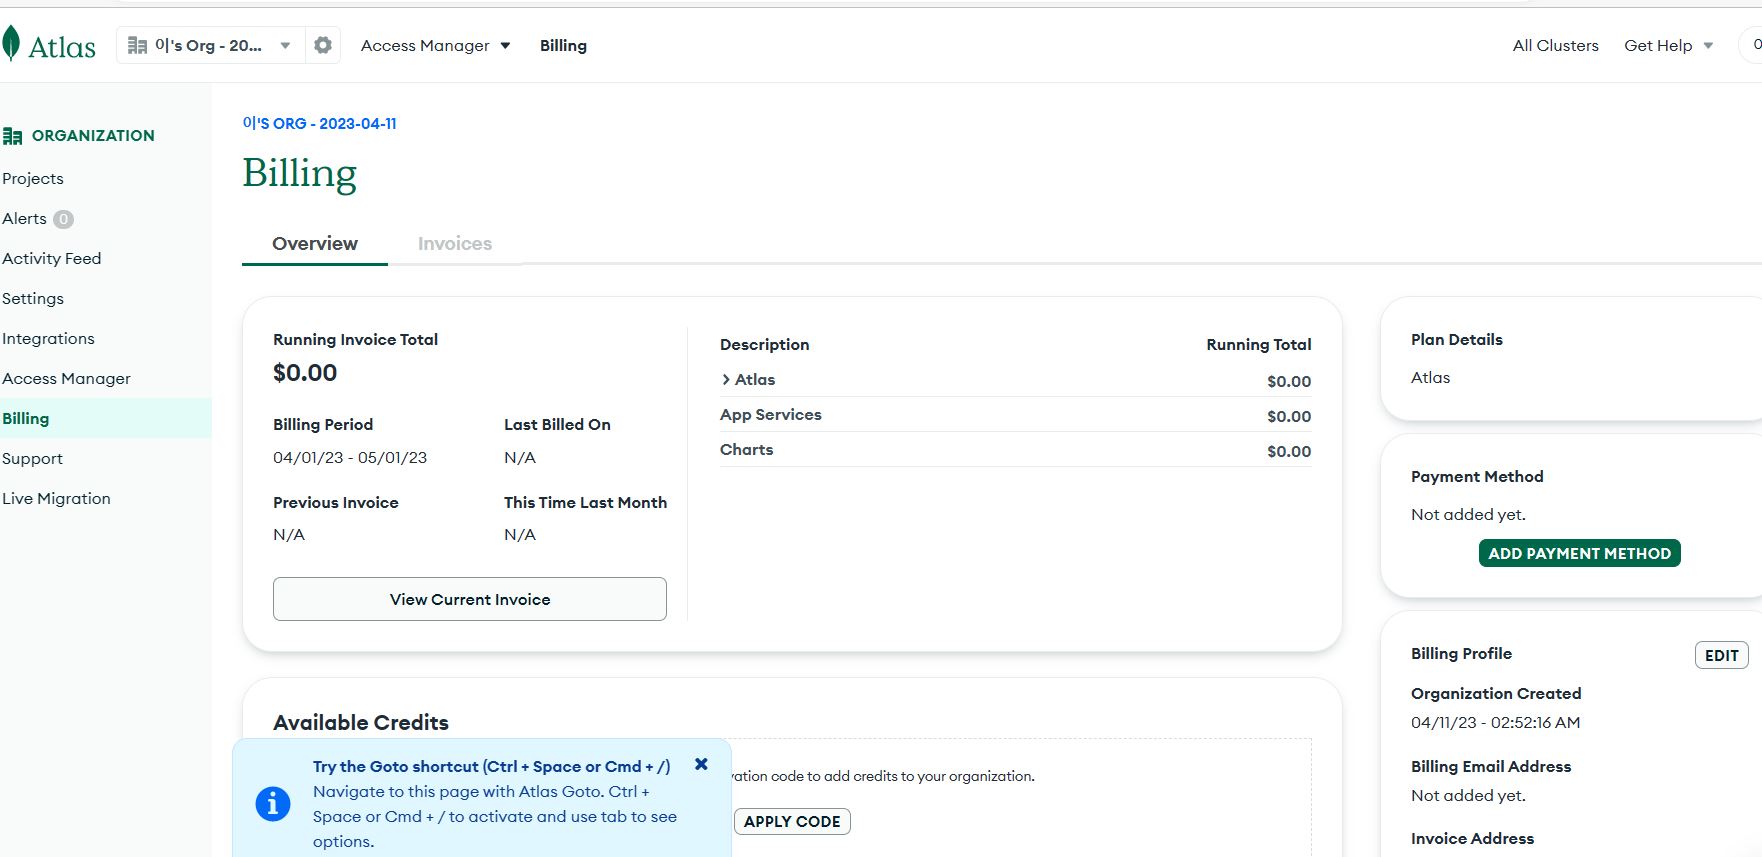Click the View Current Invoice button

pyautogui.click(x=470, y=599)
